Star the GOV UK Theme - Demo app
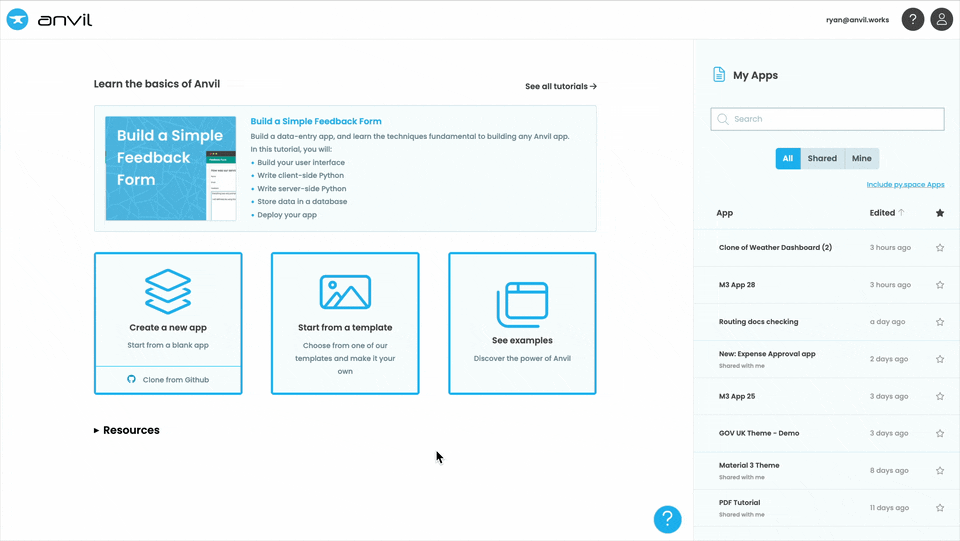 tap(940, 433)
